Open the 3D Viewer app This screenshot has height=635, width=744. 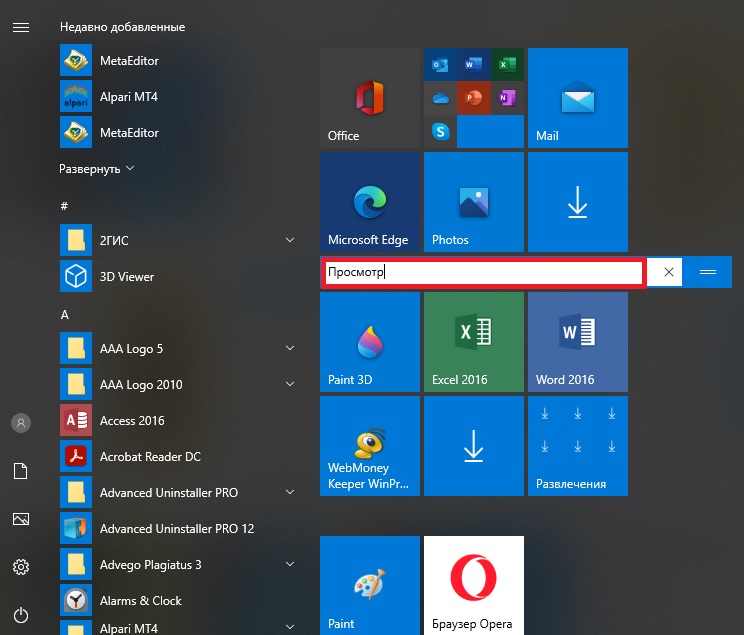(x=178, y=276)
